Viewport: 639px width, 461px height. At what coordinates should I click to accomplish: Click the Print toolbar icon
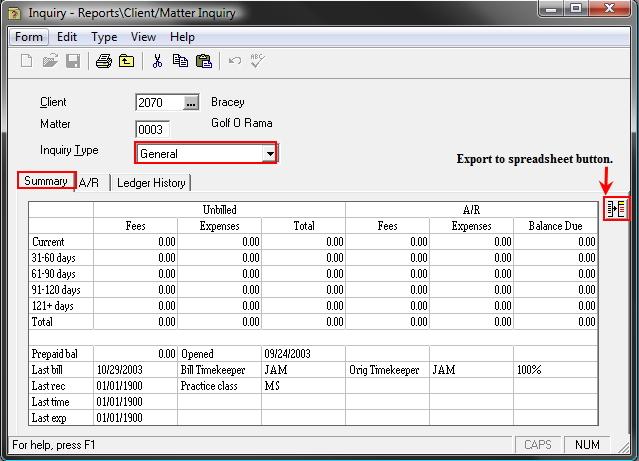(x=103, y=61)
